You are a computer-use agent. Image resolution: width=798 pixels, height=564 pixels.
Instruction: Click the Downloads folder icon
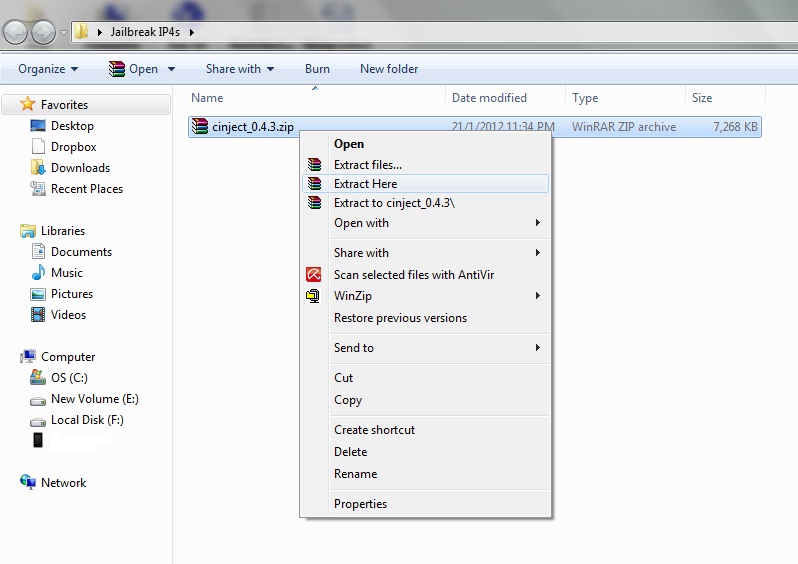pyautogui.click(x=38, y=167)
